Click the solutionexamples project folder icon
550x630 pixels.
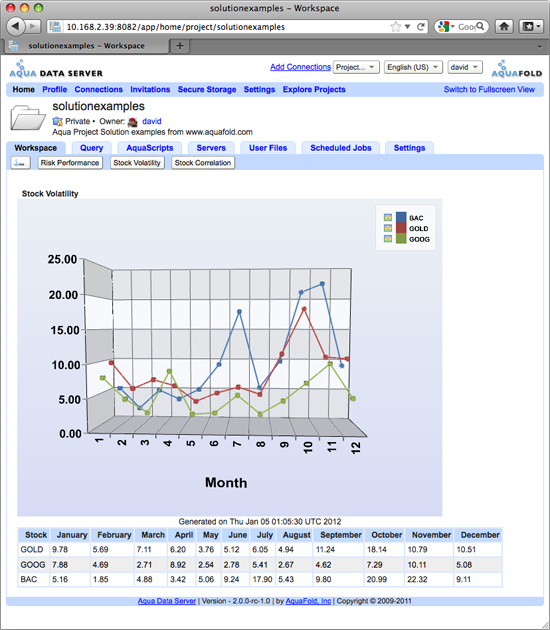27,118
